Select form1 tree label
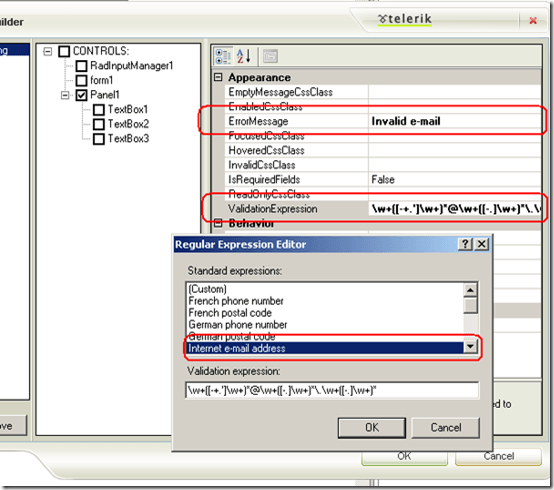 point(101,80)
